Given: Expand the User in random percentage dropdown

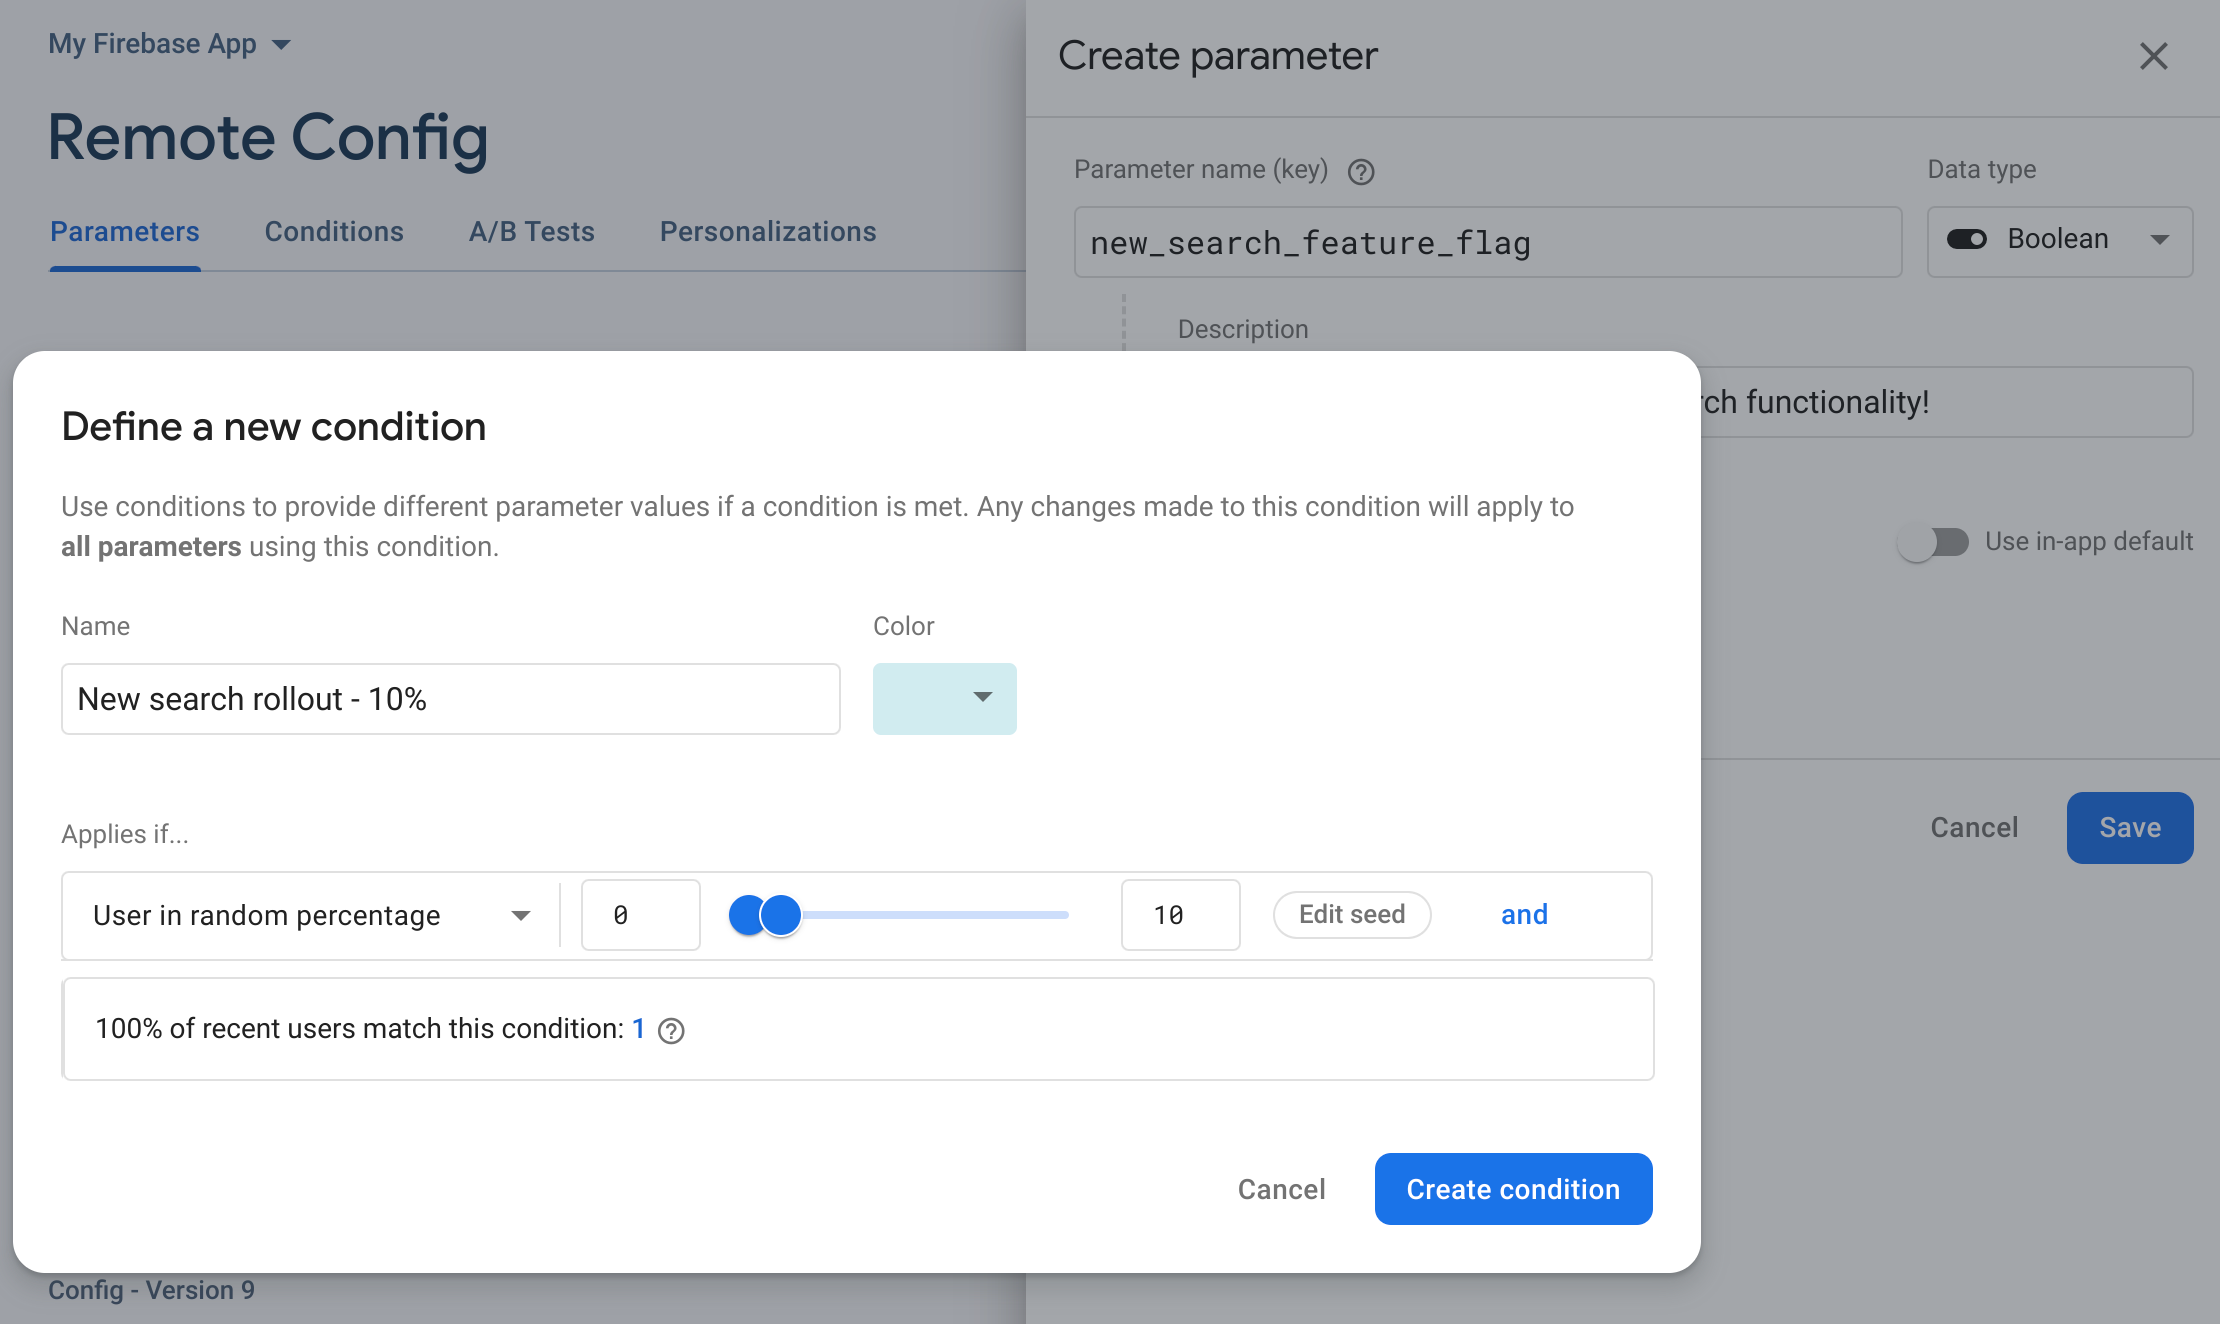Looking at the screenshot, I should point(520,914).
